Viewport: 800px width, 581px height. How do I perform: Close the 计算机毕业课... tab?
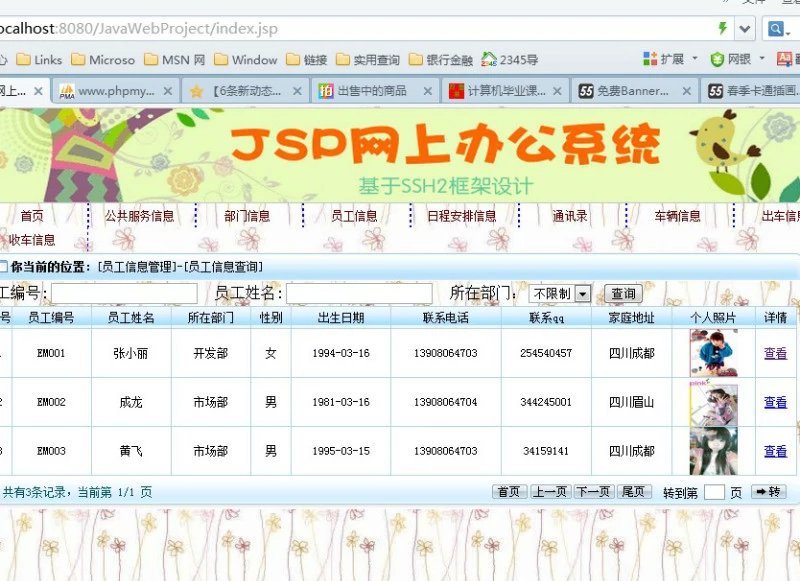tap(557, 91)
